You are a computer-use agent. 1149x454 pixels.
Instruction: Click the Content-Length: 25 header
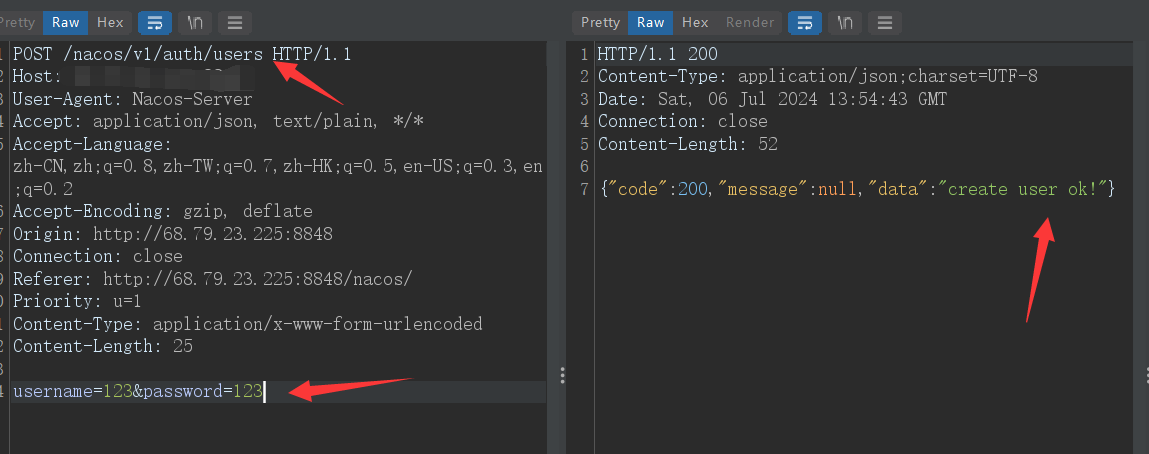103,346
